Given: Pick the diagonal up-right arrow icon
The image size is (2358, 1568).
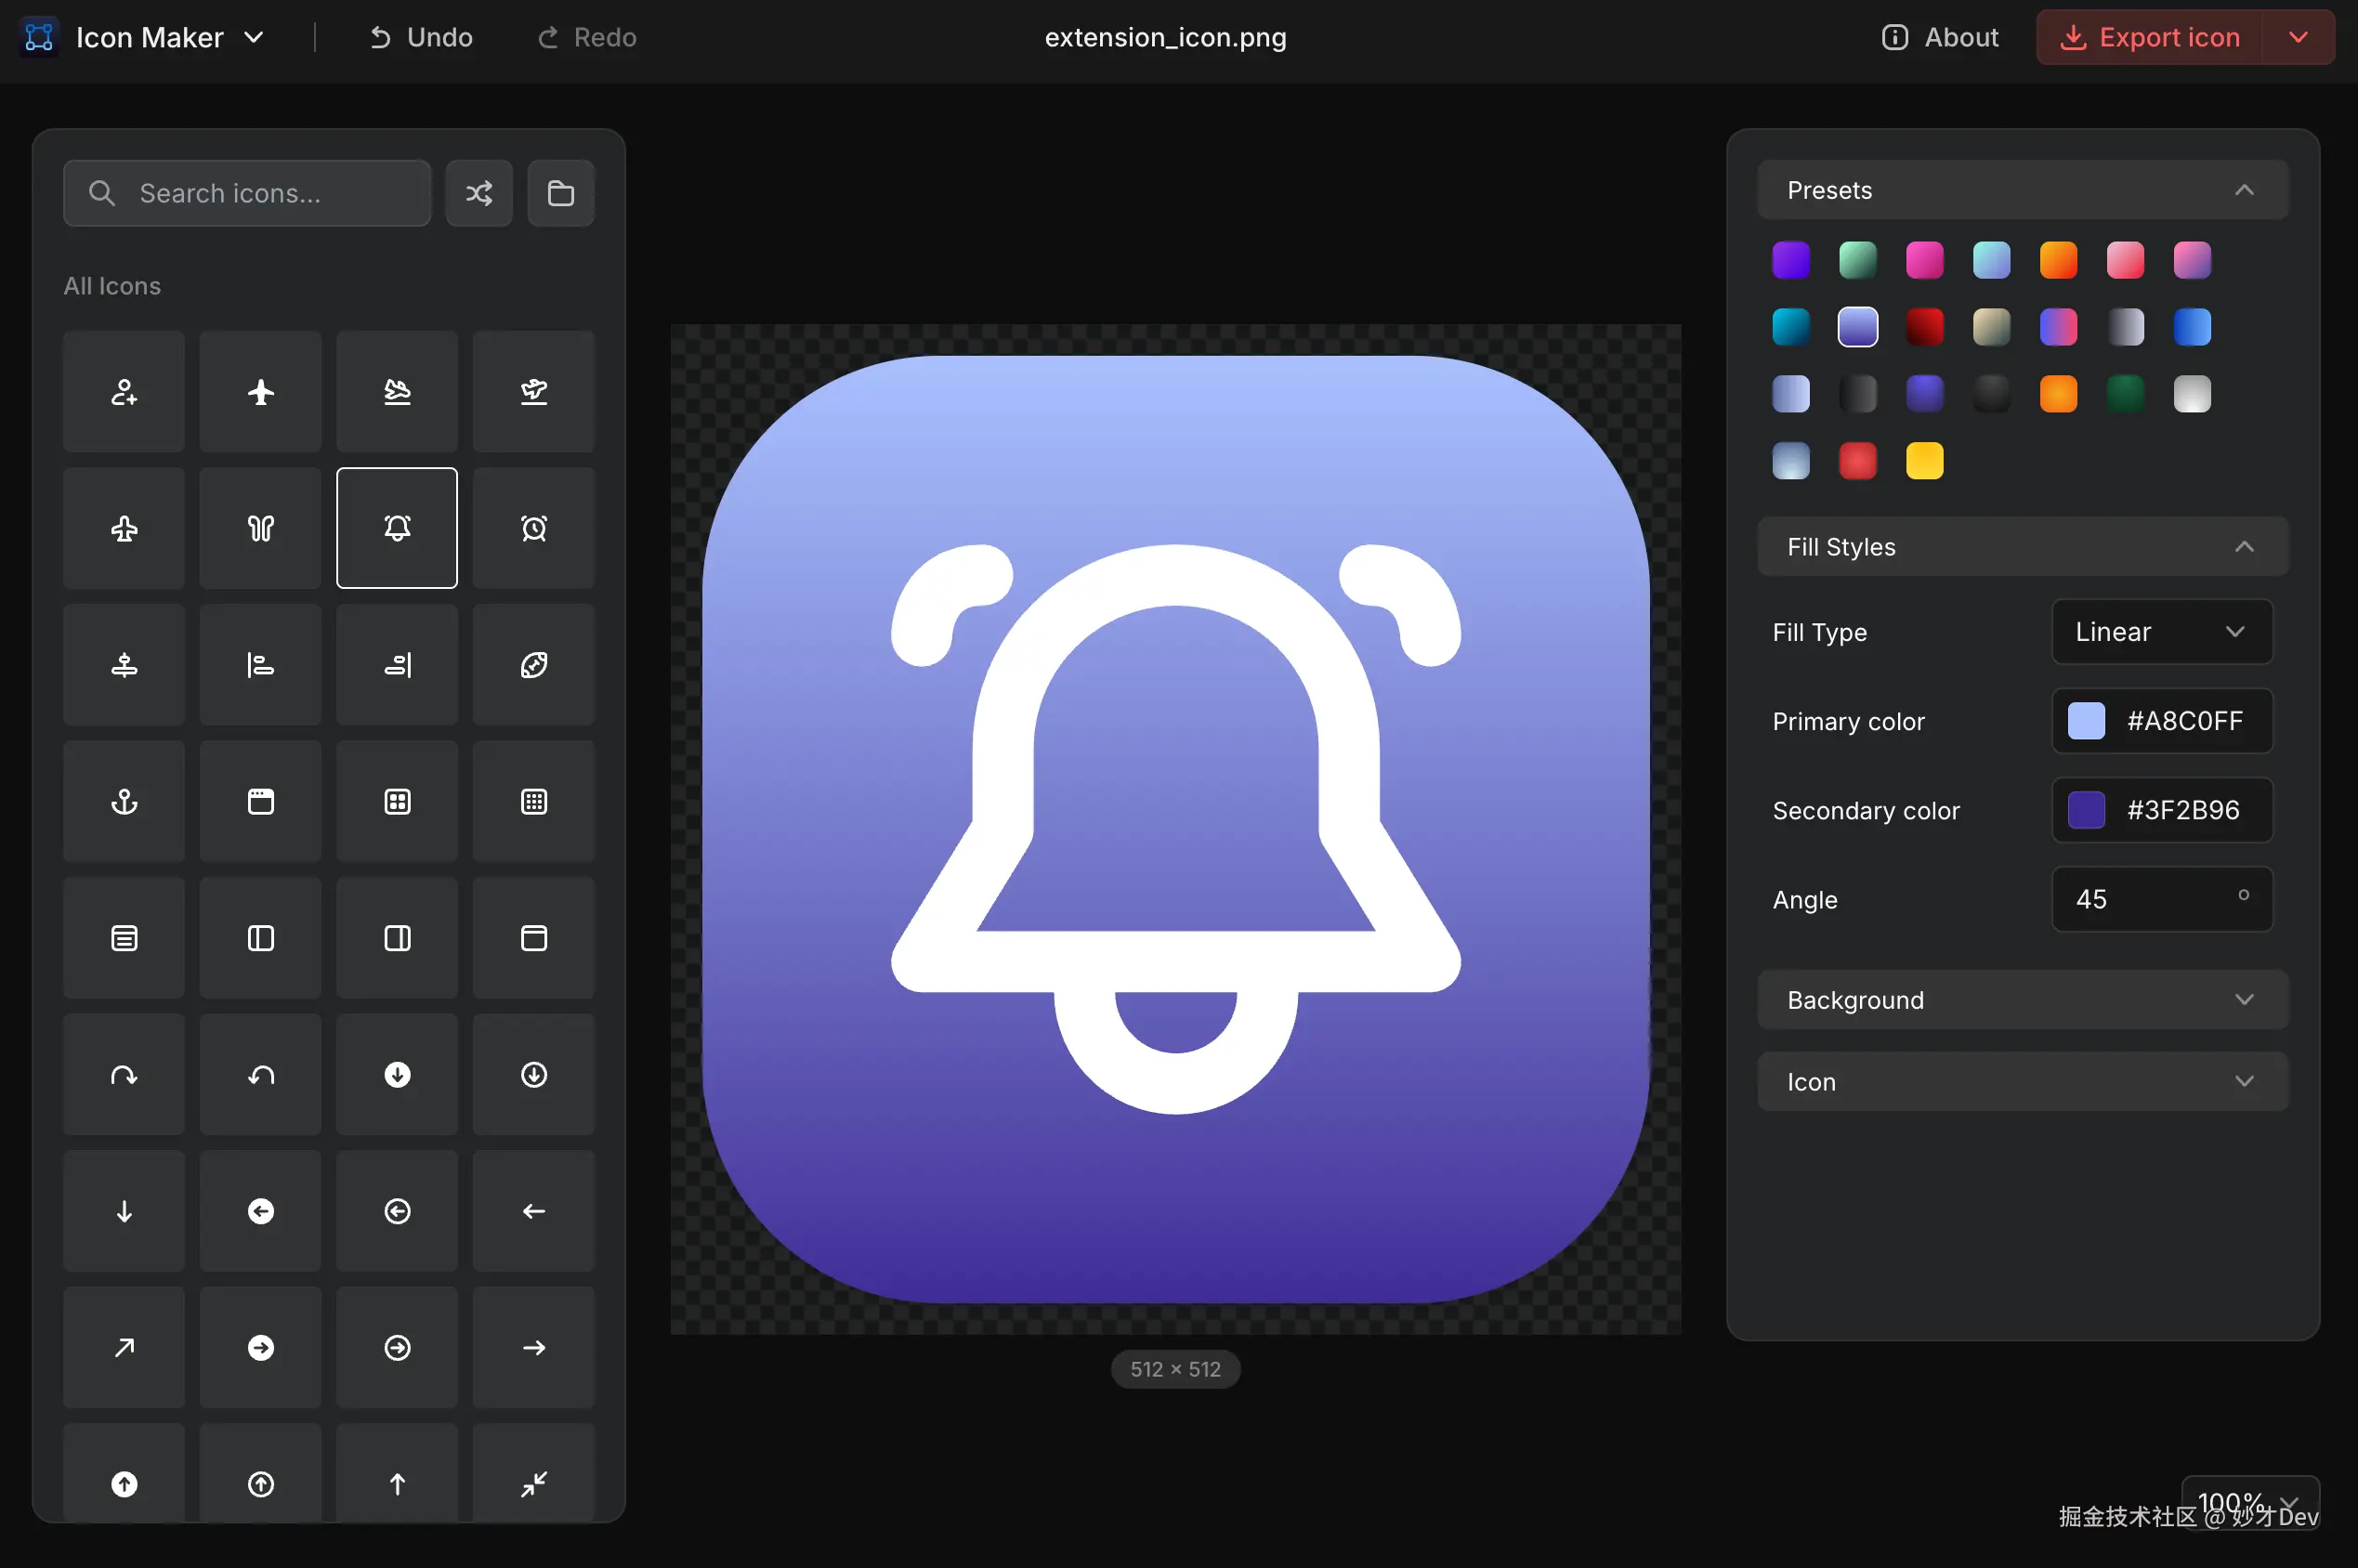Looking at the screenshot, I should click(124, 1347).
